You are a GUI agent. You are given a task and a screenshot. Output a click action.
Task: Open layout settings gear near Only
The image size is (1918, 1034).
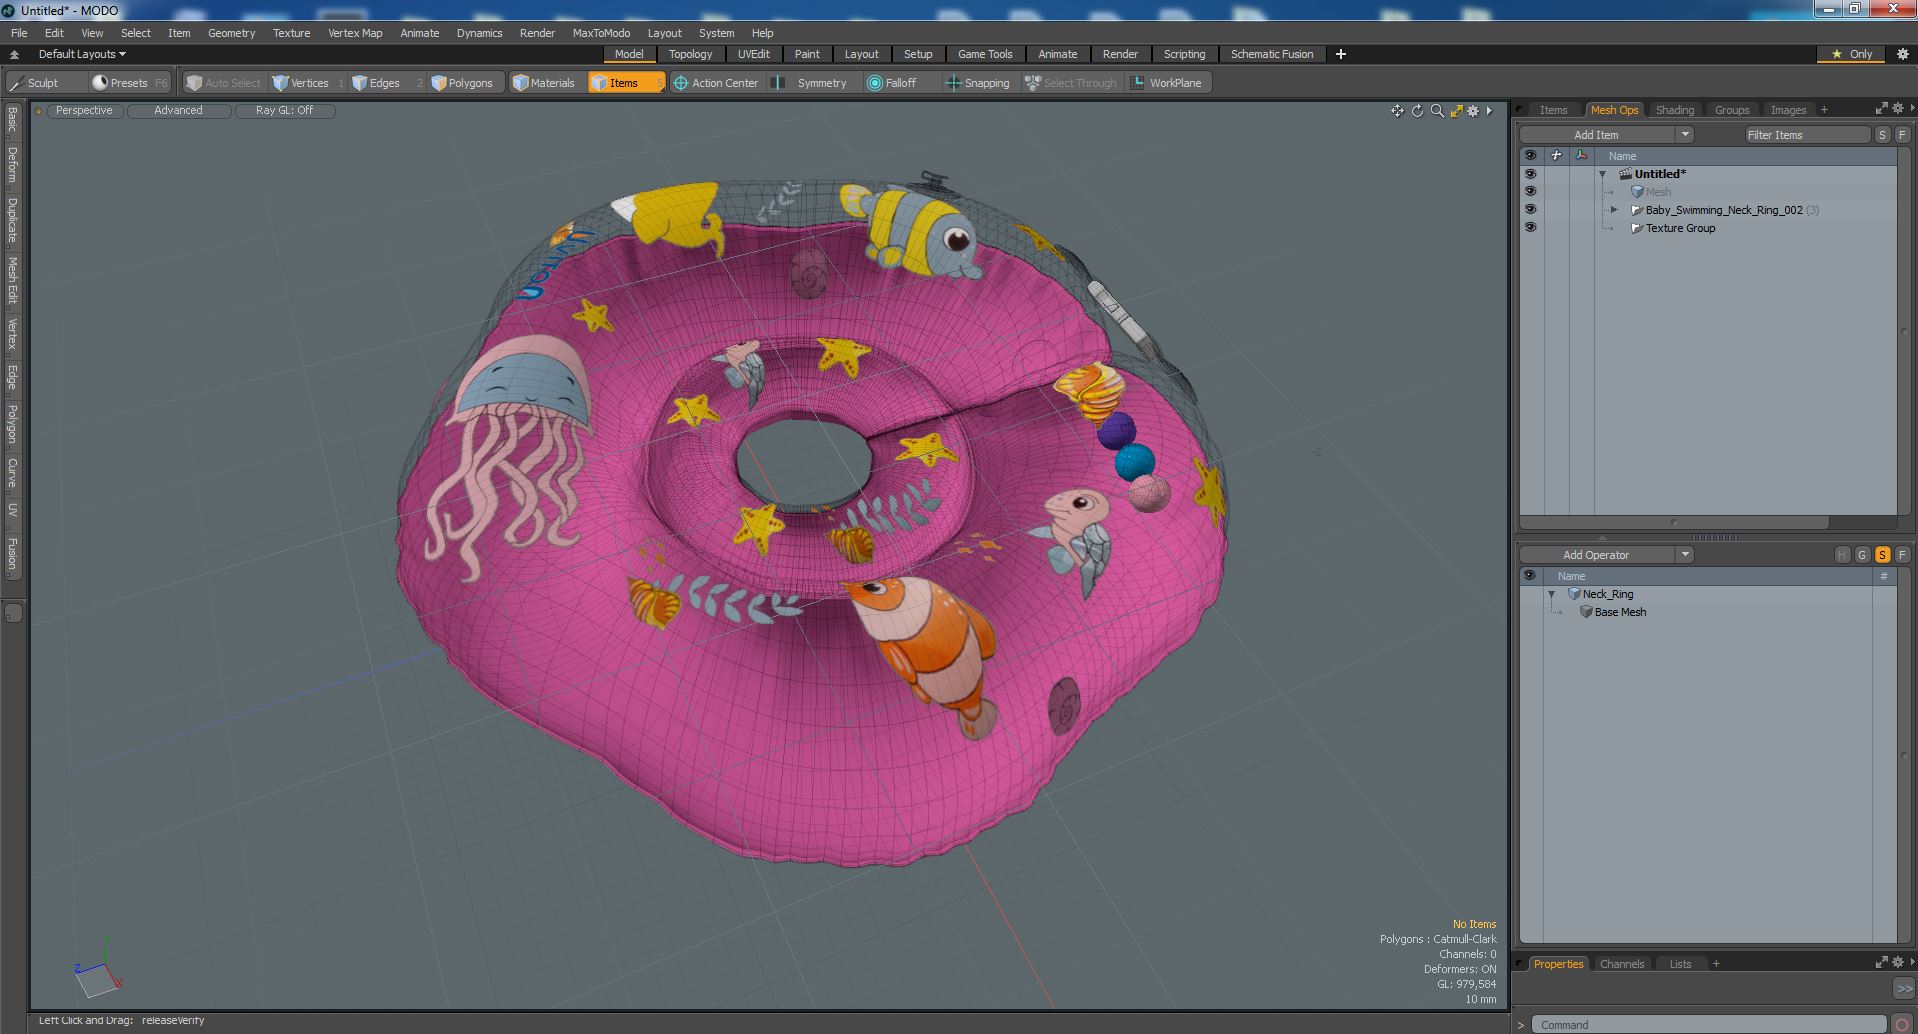pyautogui.click(x=1902, y=54)
